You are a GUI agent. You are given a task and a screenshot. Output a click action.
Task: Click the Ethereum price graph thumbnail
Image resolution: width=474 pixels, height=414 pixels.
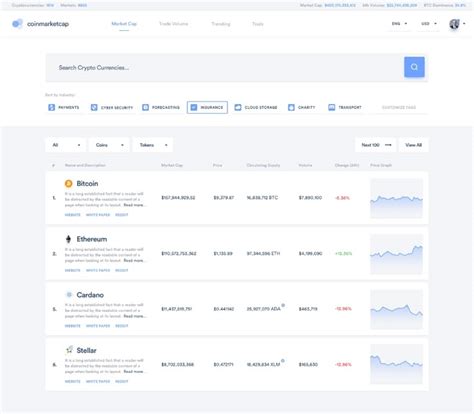click(x=396, y=254)
